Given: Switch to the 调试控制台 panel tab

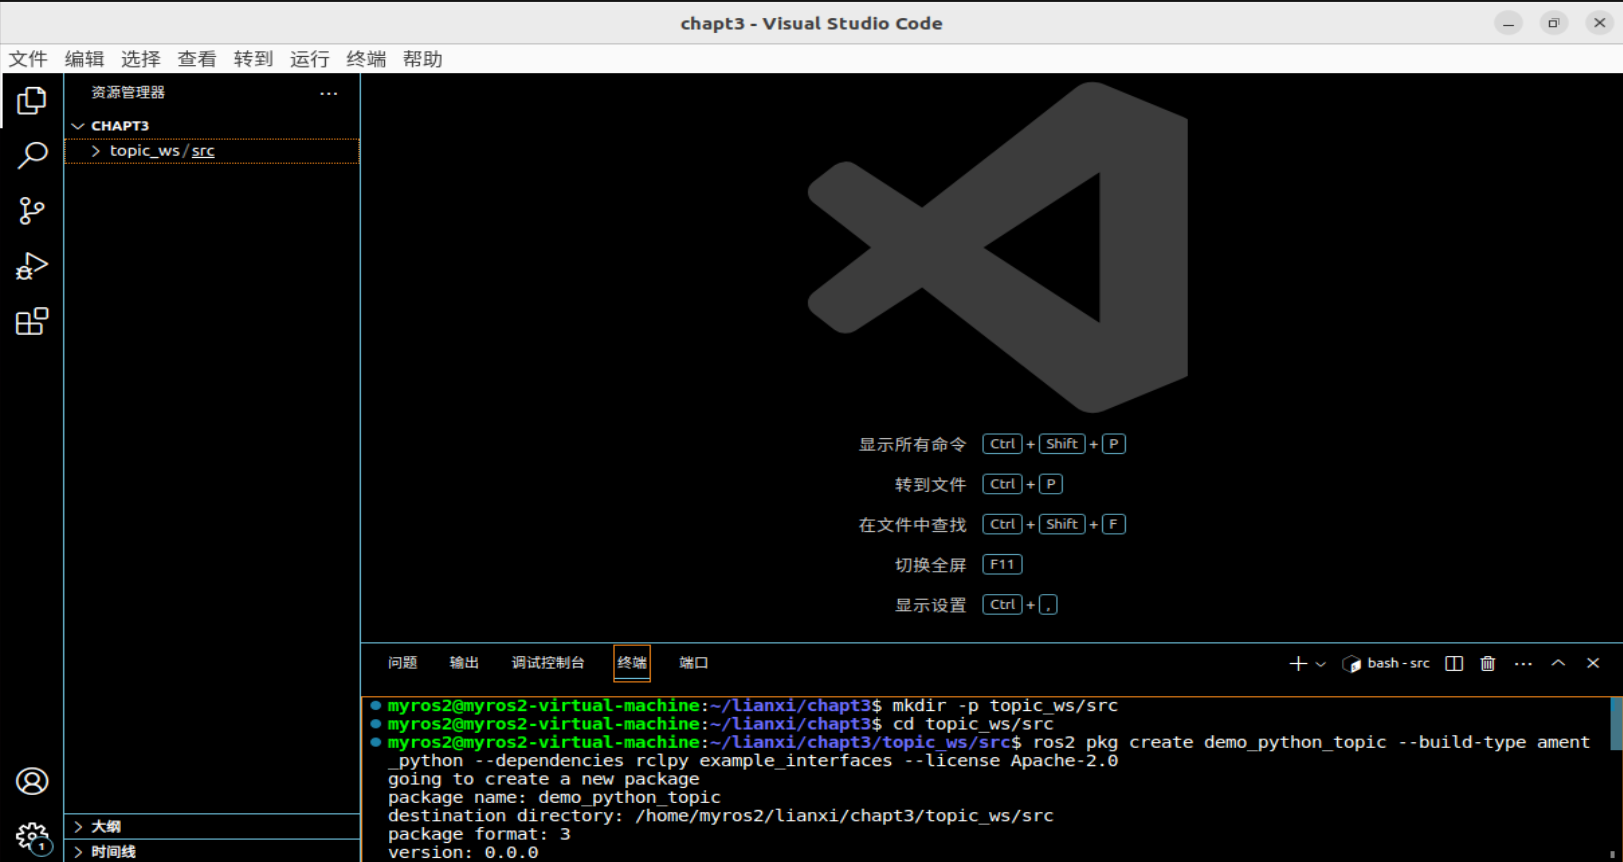Looking at the screenshot, I should 548,663.
